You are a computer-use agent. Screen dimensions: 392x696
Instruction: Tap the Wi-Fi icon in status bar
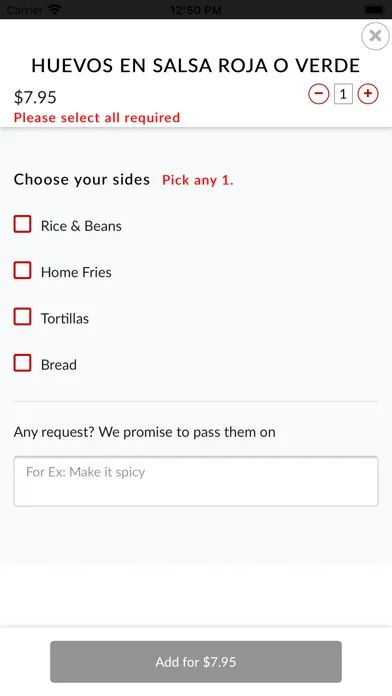[55, 9]
